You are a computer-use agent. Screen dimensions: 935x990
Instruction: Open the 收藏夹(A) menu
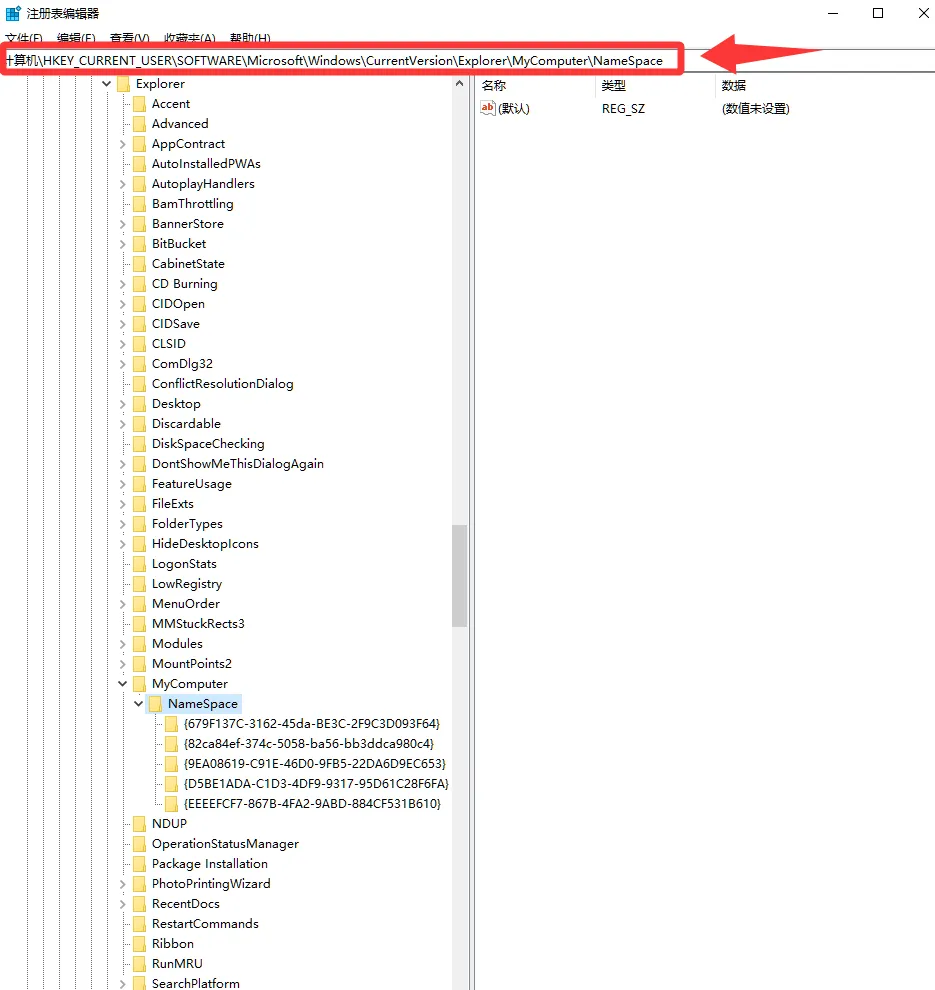[x=190, y=38]
